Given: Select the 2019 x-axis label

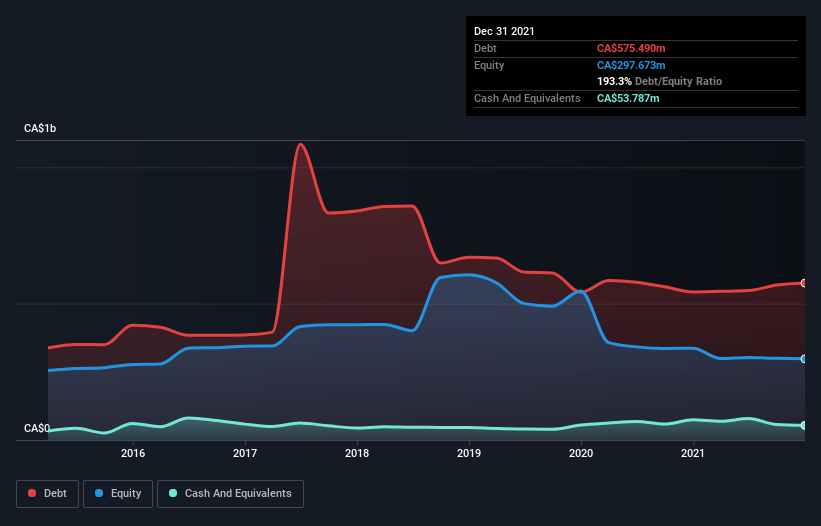Looking at the screenshot, I should coord(469,453).
